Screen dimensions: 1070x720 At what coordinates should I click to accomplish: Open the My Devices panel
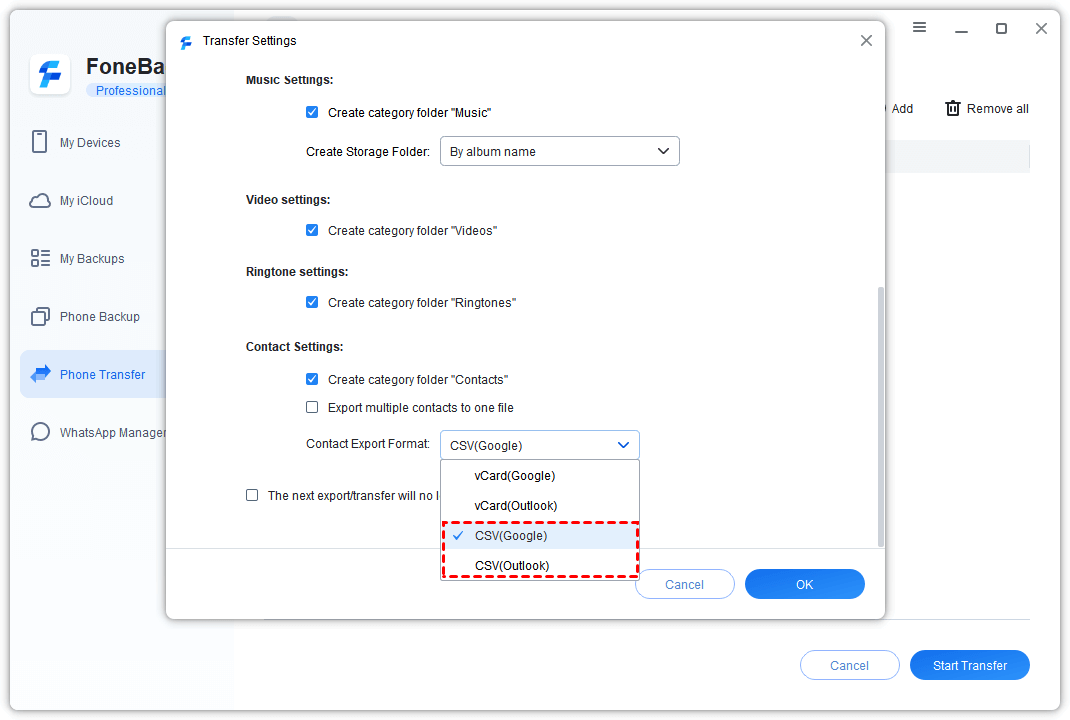[x=88, y=142]
